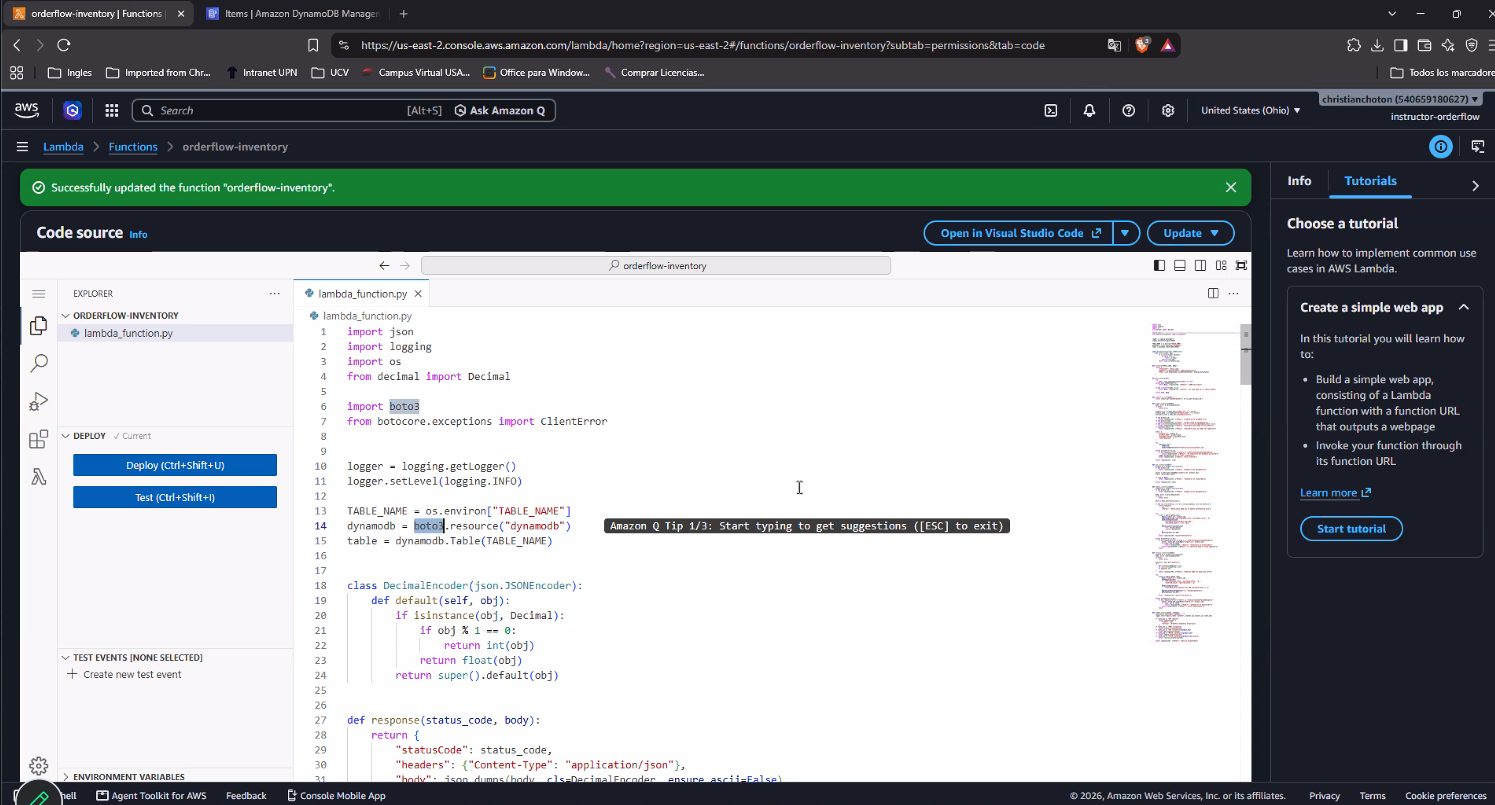Switch to the Amazon DynamoDB browser tab
The width and height of the screenshot is (1495, 805).
(291, 14)
